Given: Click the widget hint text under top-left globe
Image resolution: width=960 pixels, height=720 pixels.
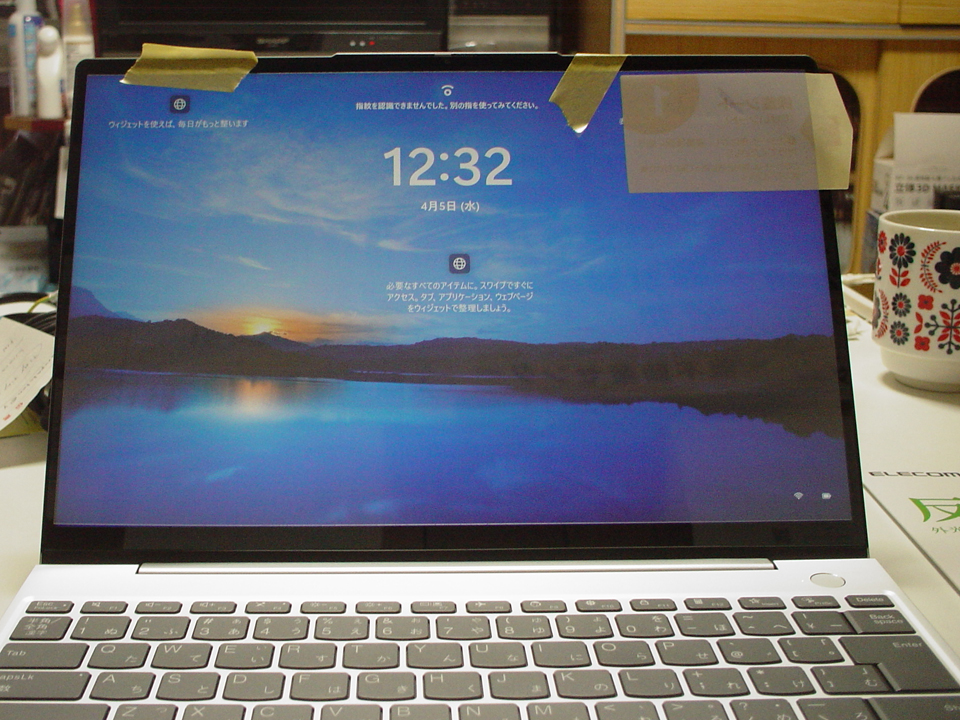Looking at the screenshot, I should point(178,124).
